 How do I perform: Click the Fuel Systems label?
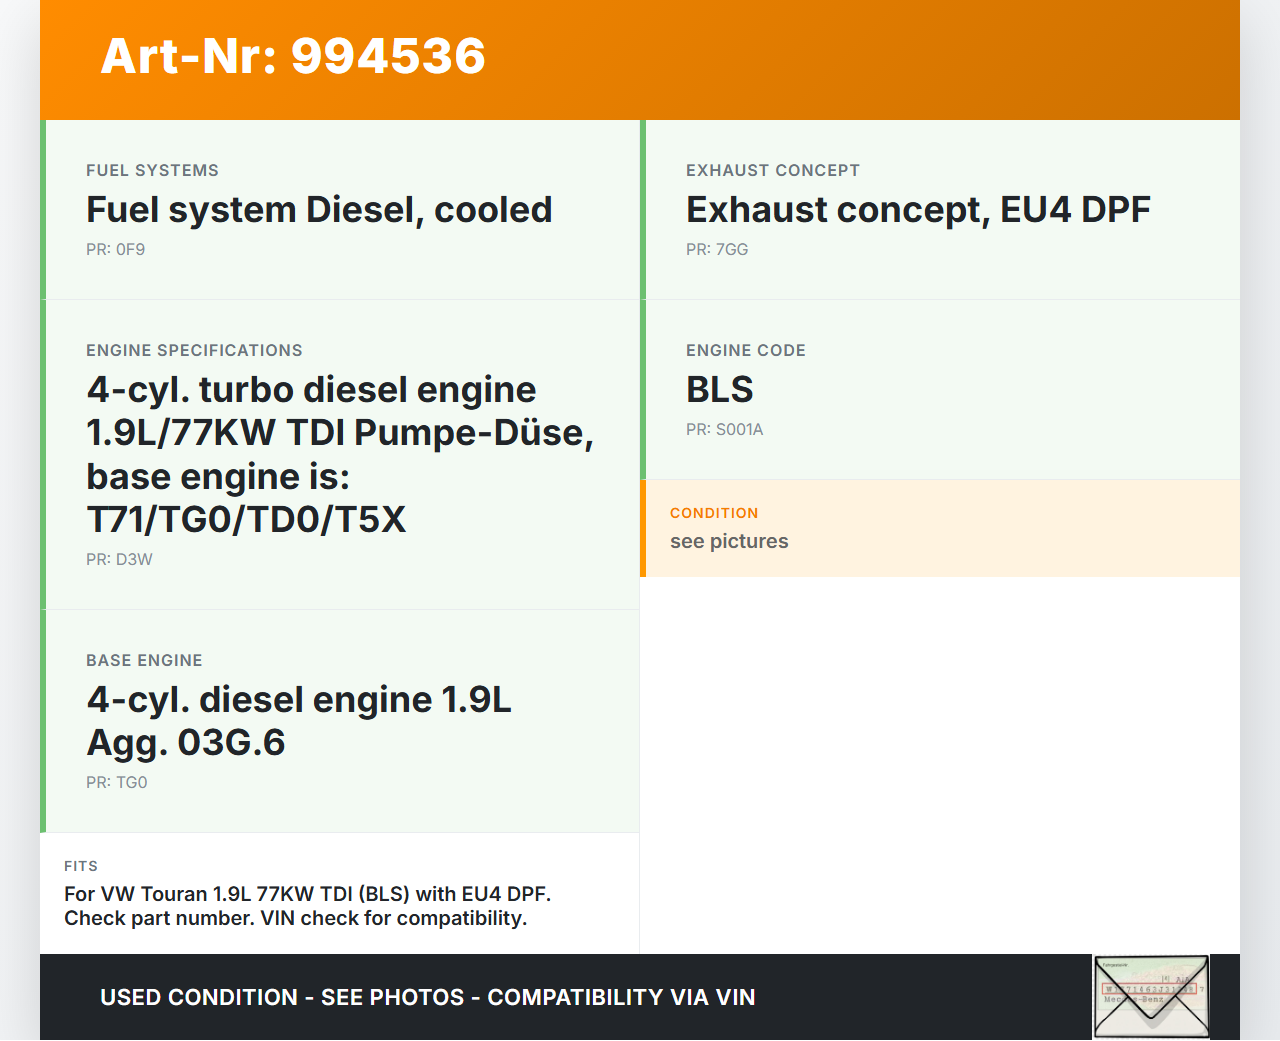(152, 171)
